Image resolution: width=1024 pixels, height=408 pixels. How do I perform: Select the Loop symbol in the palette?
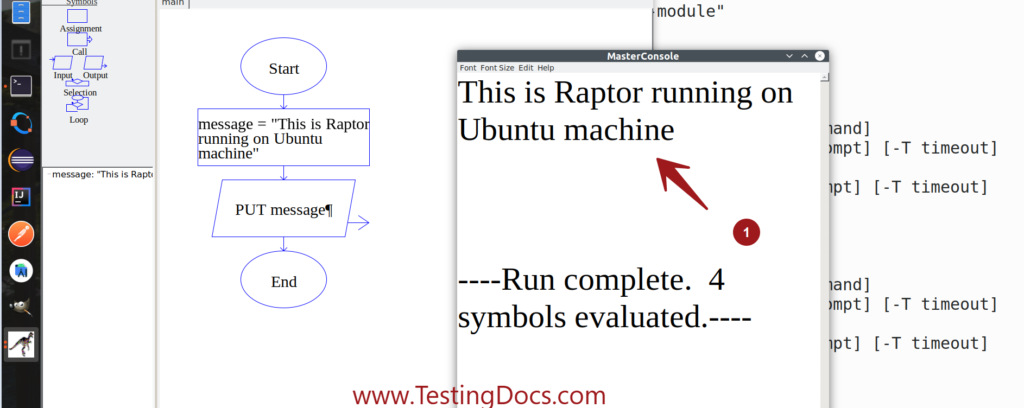pyautogui.click(x=78, y=104)
